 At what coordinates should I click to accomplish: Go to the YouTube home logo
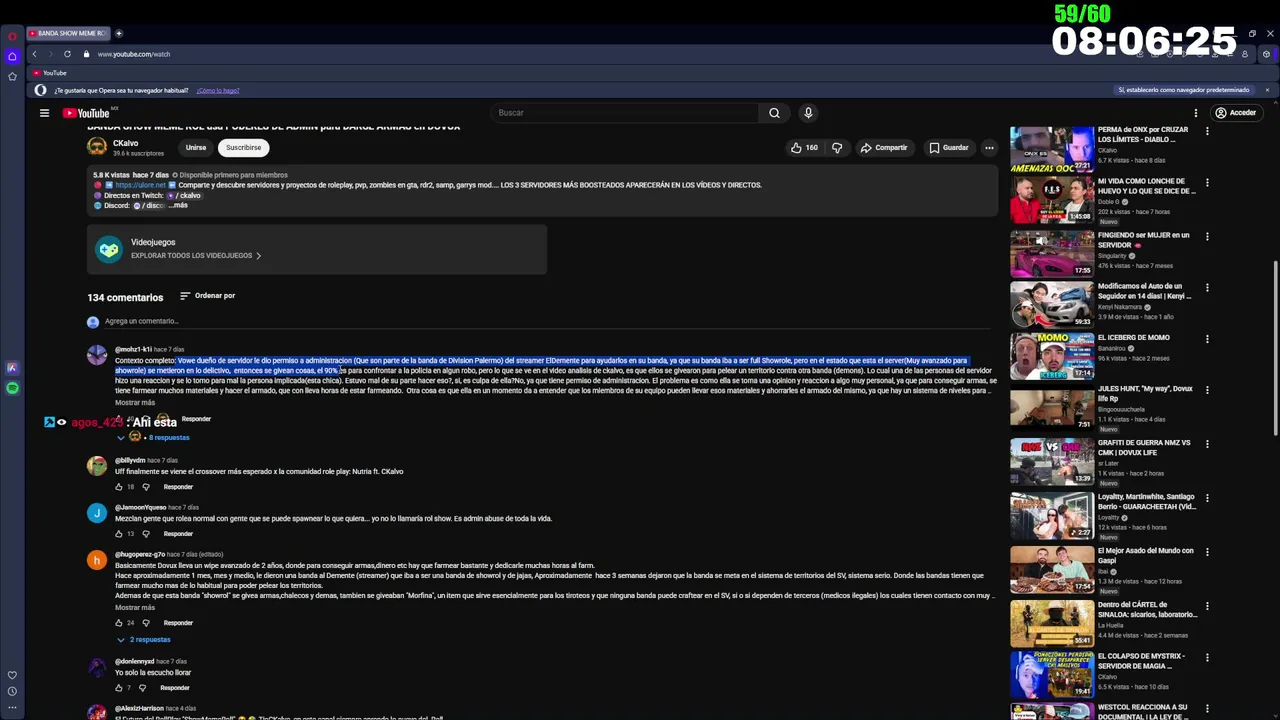[87, 113]
